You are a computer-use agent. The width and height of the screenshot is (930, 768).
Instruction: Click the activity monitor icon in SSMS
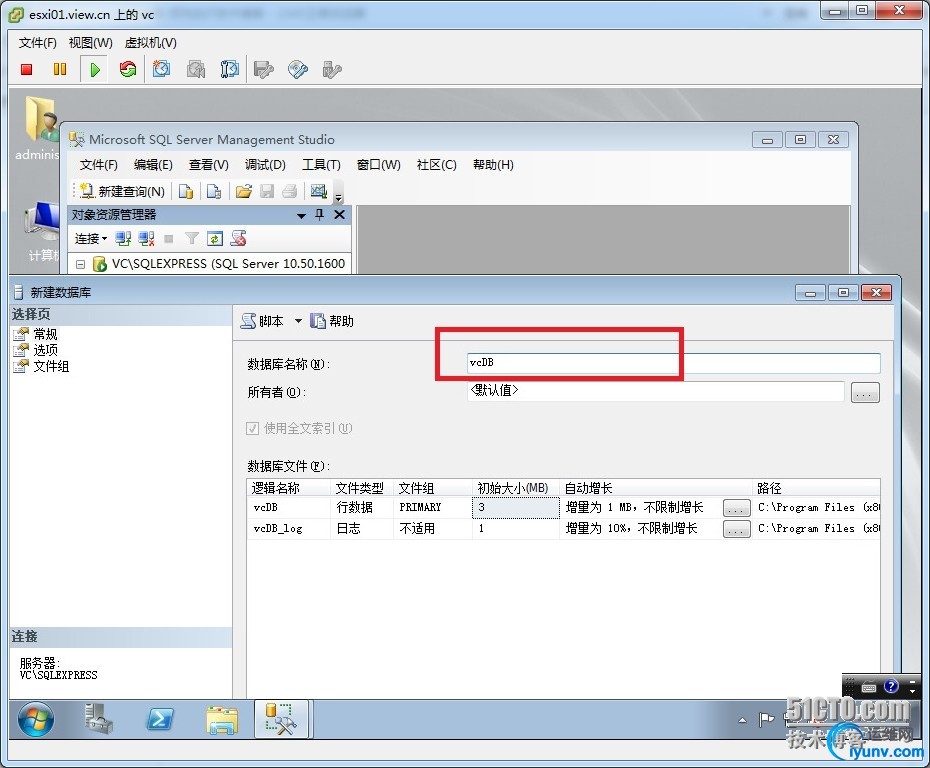pos(319,191)
